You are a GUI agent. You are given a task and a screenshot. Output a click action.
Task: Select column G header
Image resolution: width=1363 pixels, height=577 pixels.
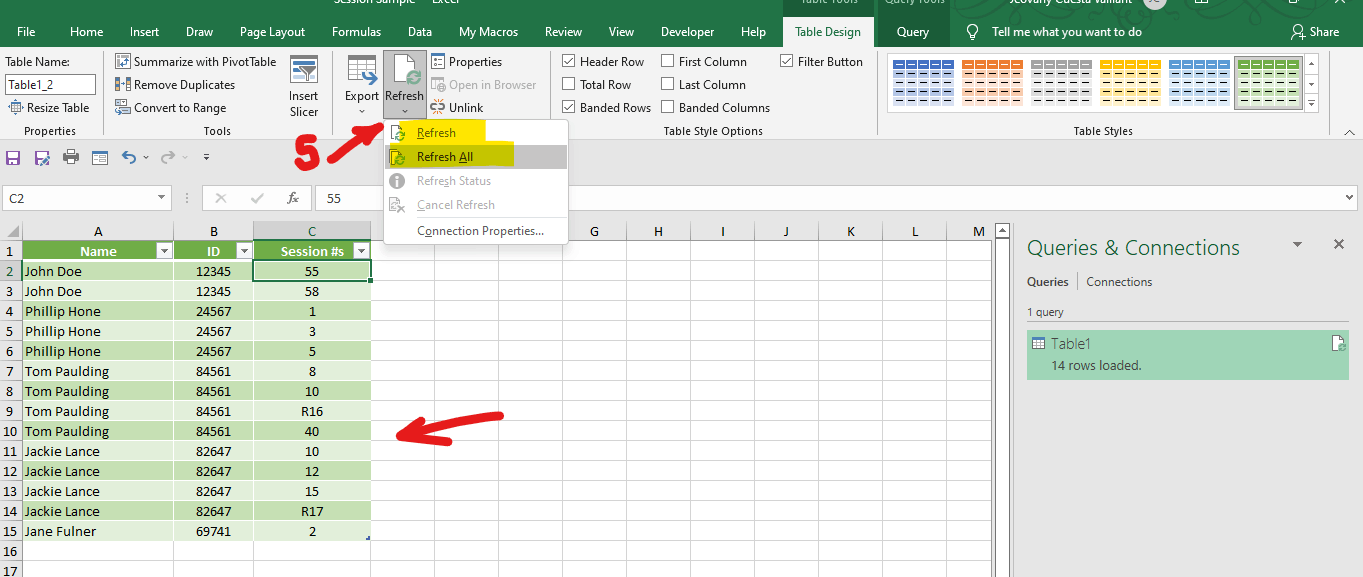point(594,231)
